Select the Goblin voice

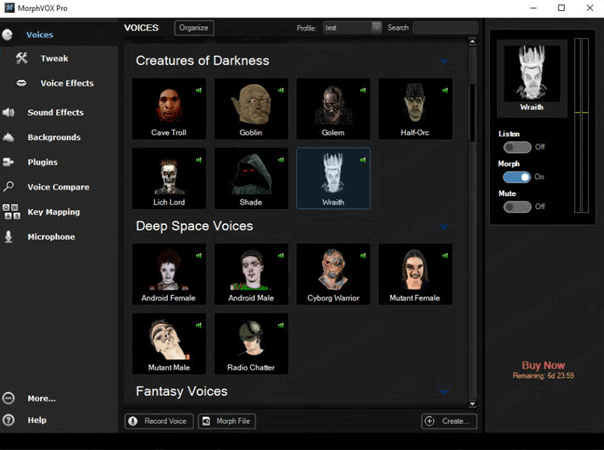click(251, 109)
